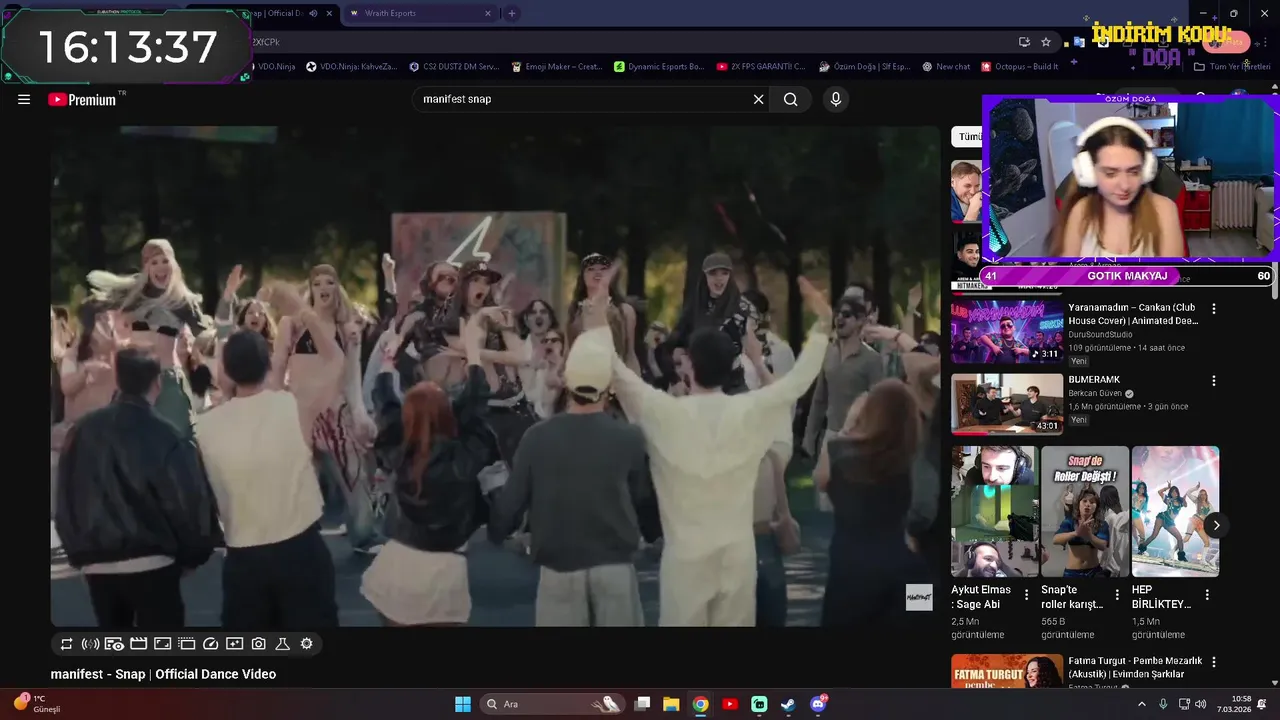Screen dimensions: 1280x720
Task: Toggle the loop video icon under player
Action: click(x=66, y=644)
